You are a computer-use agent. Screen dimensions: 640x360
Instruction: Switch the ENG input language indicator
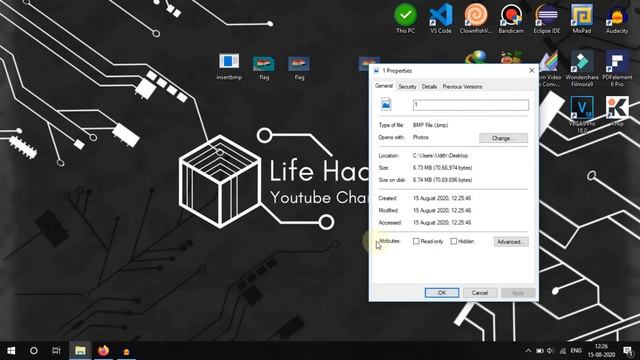click(x=576, y=351)
